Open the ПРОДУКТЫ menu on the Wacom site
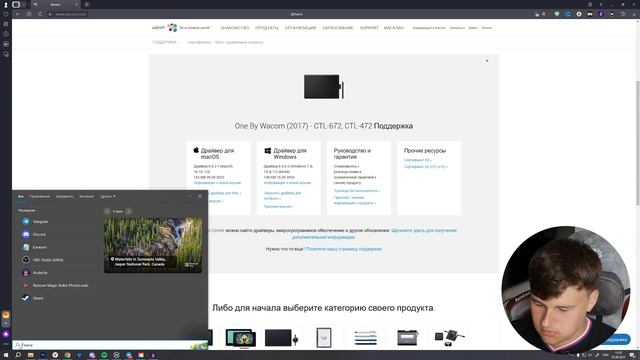The image size is (640, 360). pyautogui.click(x=267, y=28)
